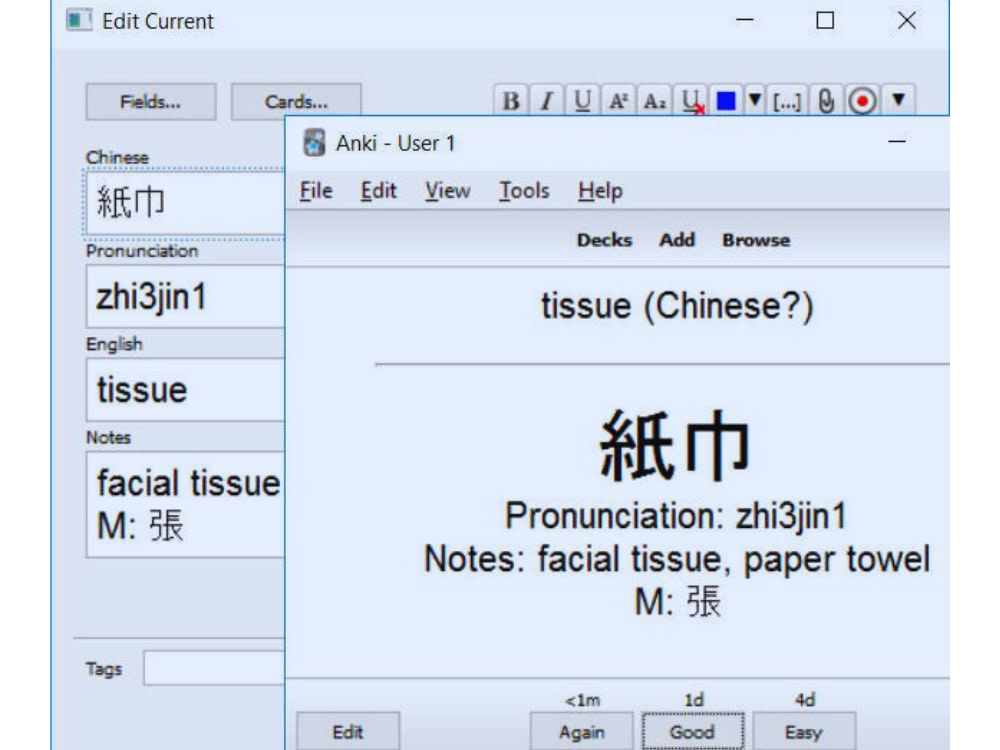The width and height of the screenshot is (1000, 750).
Task: Open the Edit menu in Anki
Action: point(378,191)
